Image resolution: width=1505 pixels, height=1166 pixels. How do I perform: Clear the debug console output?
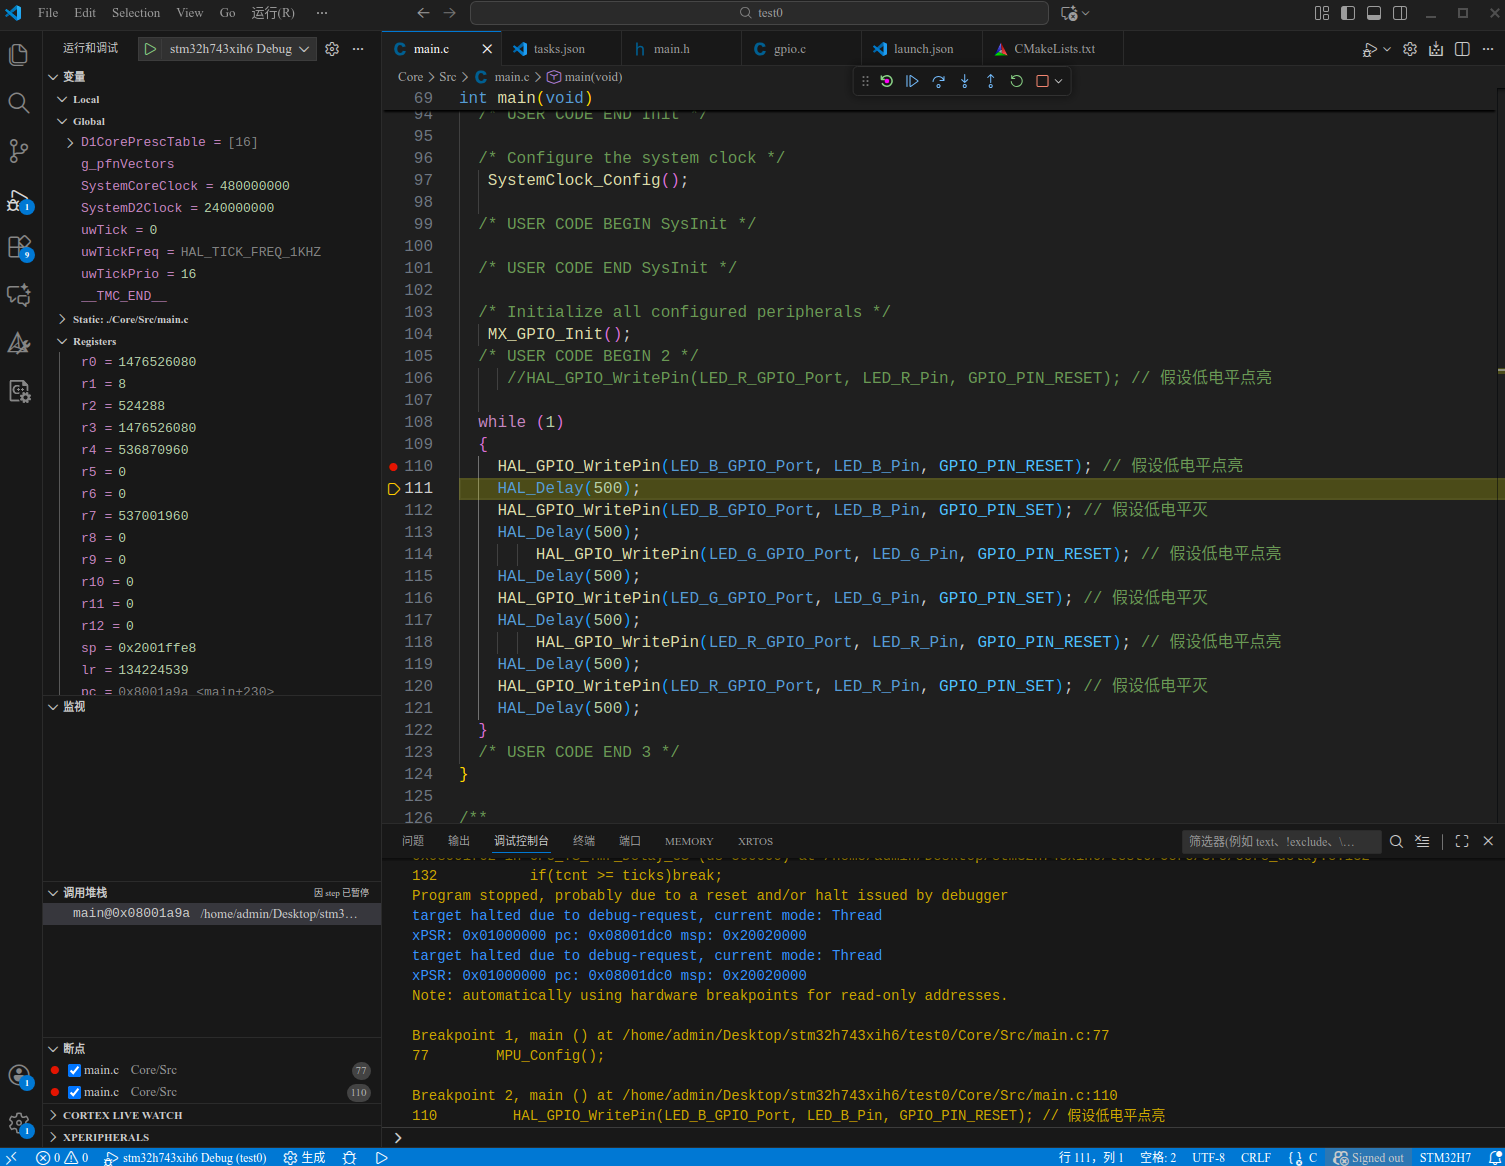1422,841
